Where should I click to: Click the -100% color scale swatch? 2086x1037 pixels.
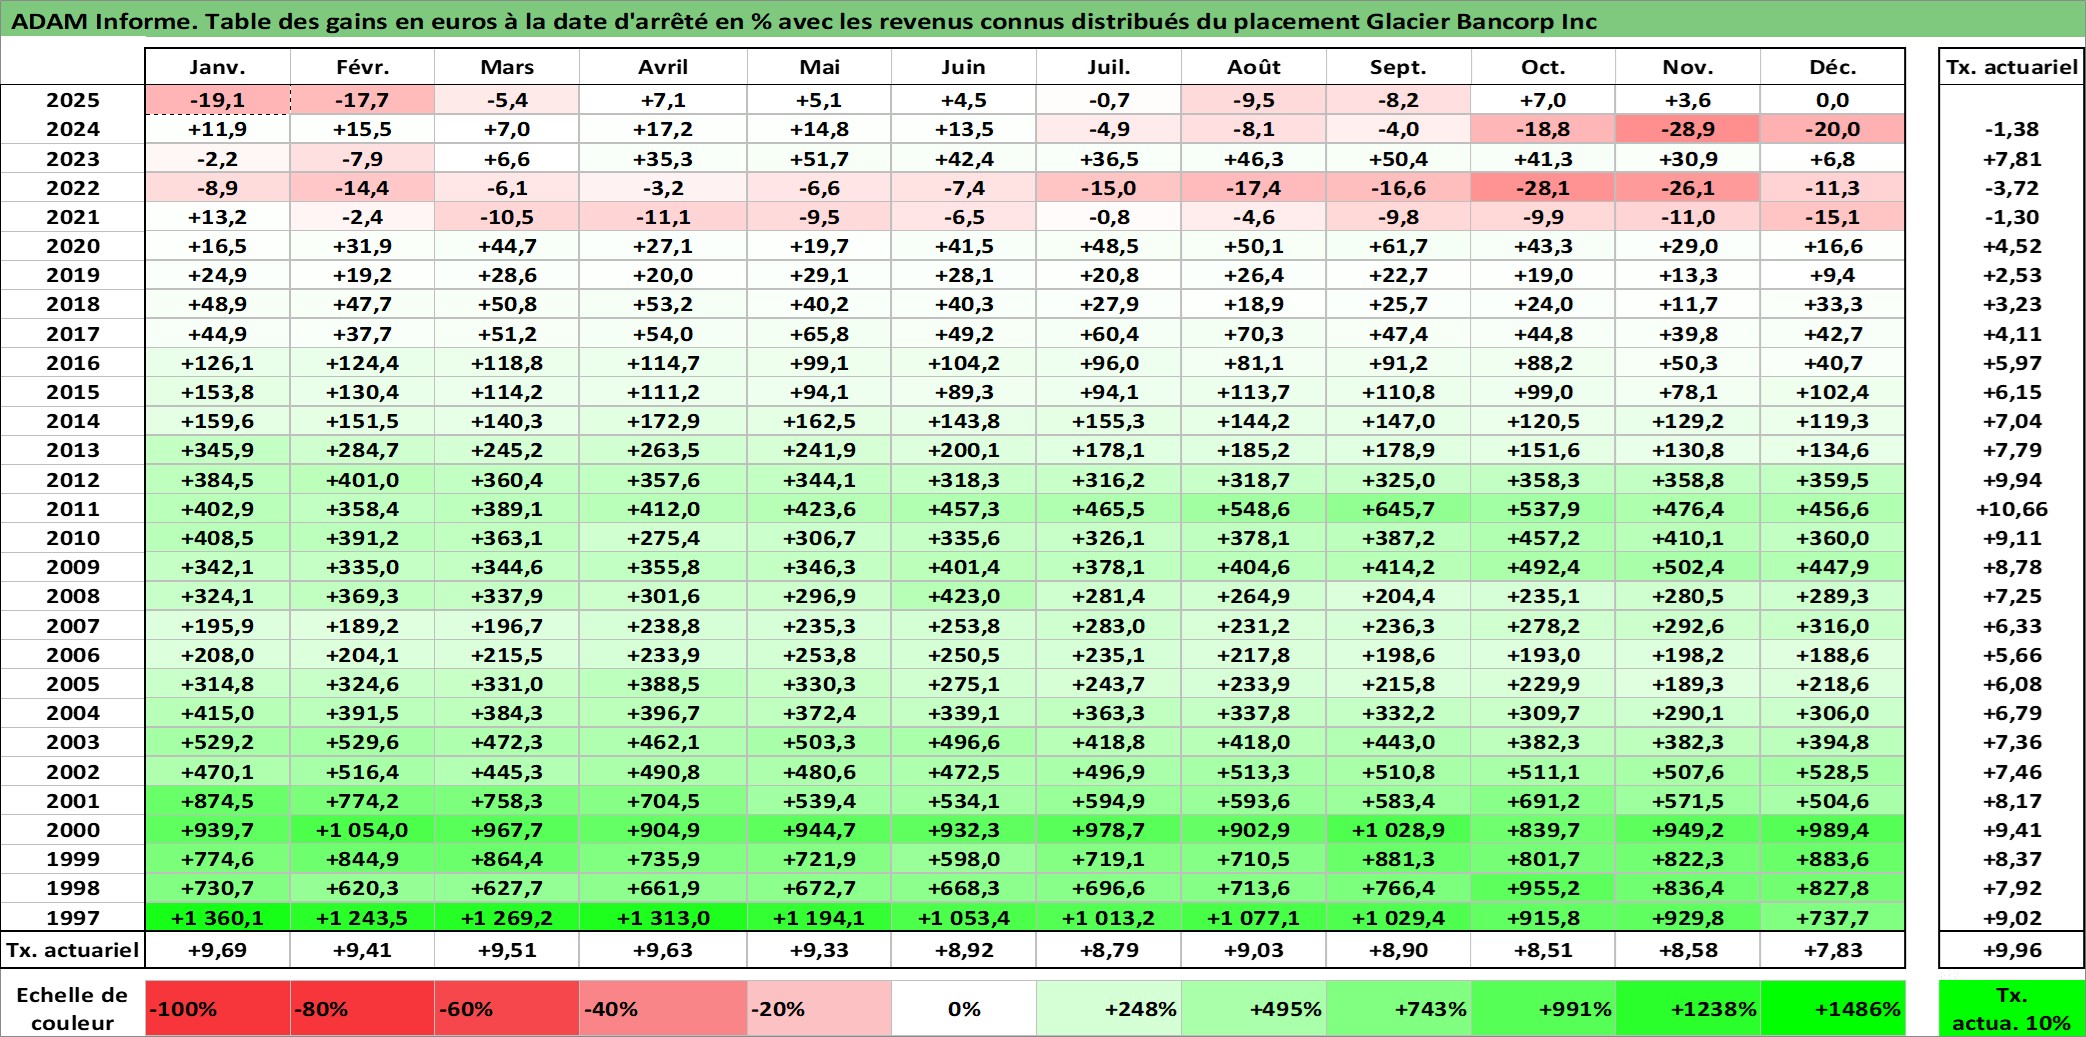click(217, 1008)
